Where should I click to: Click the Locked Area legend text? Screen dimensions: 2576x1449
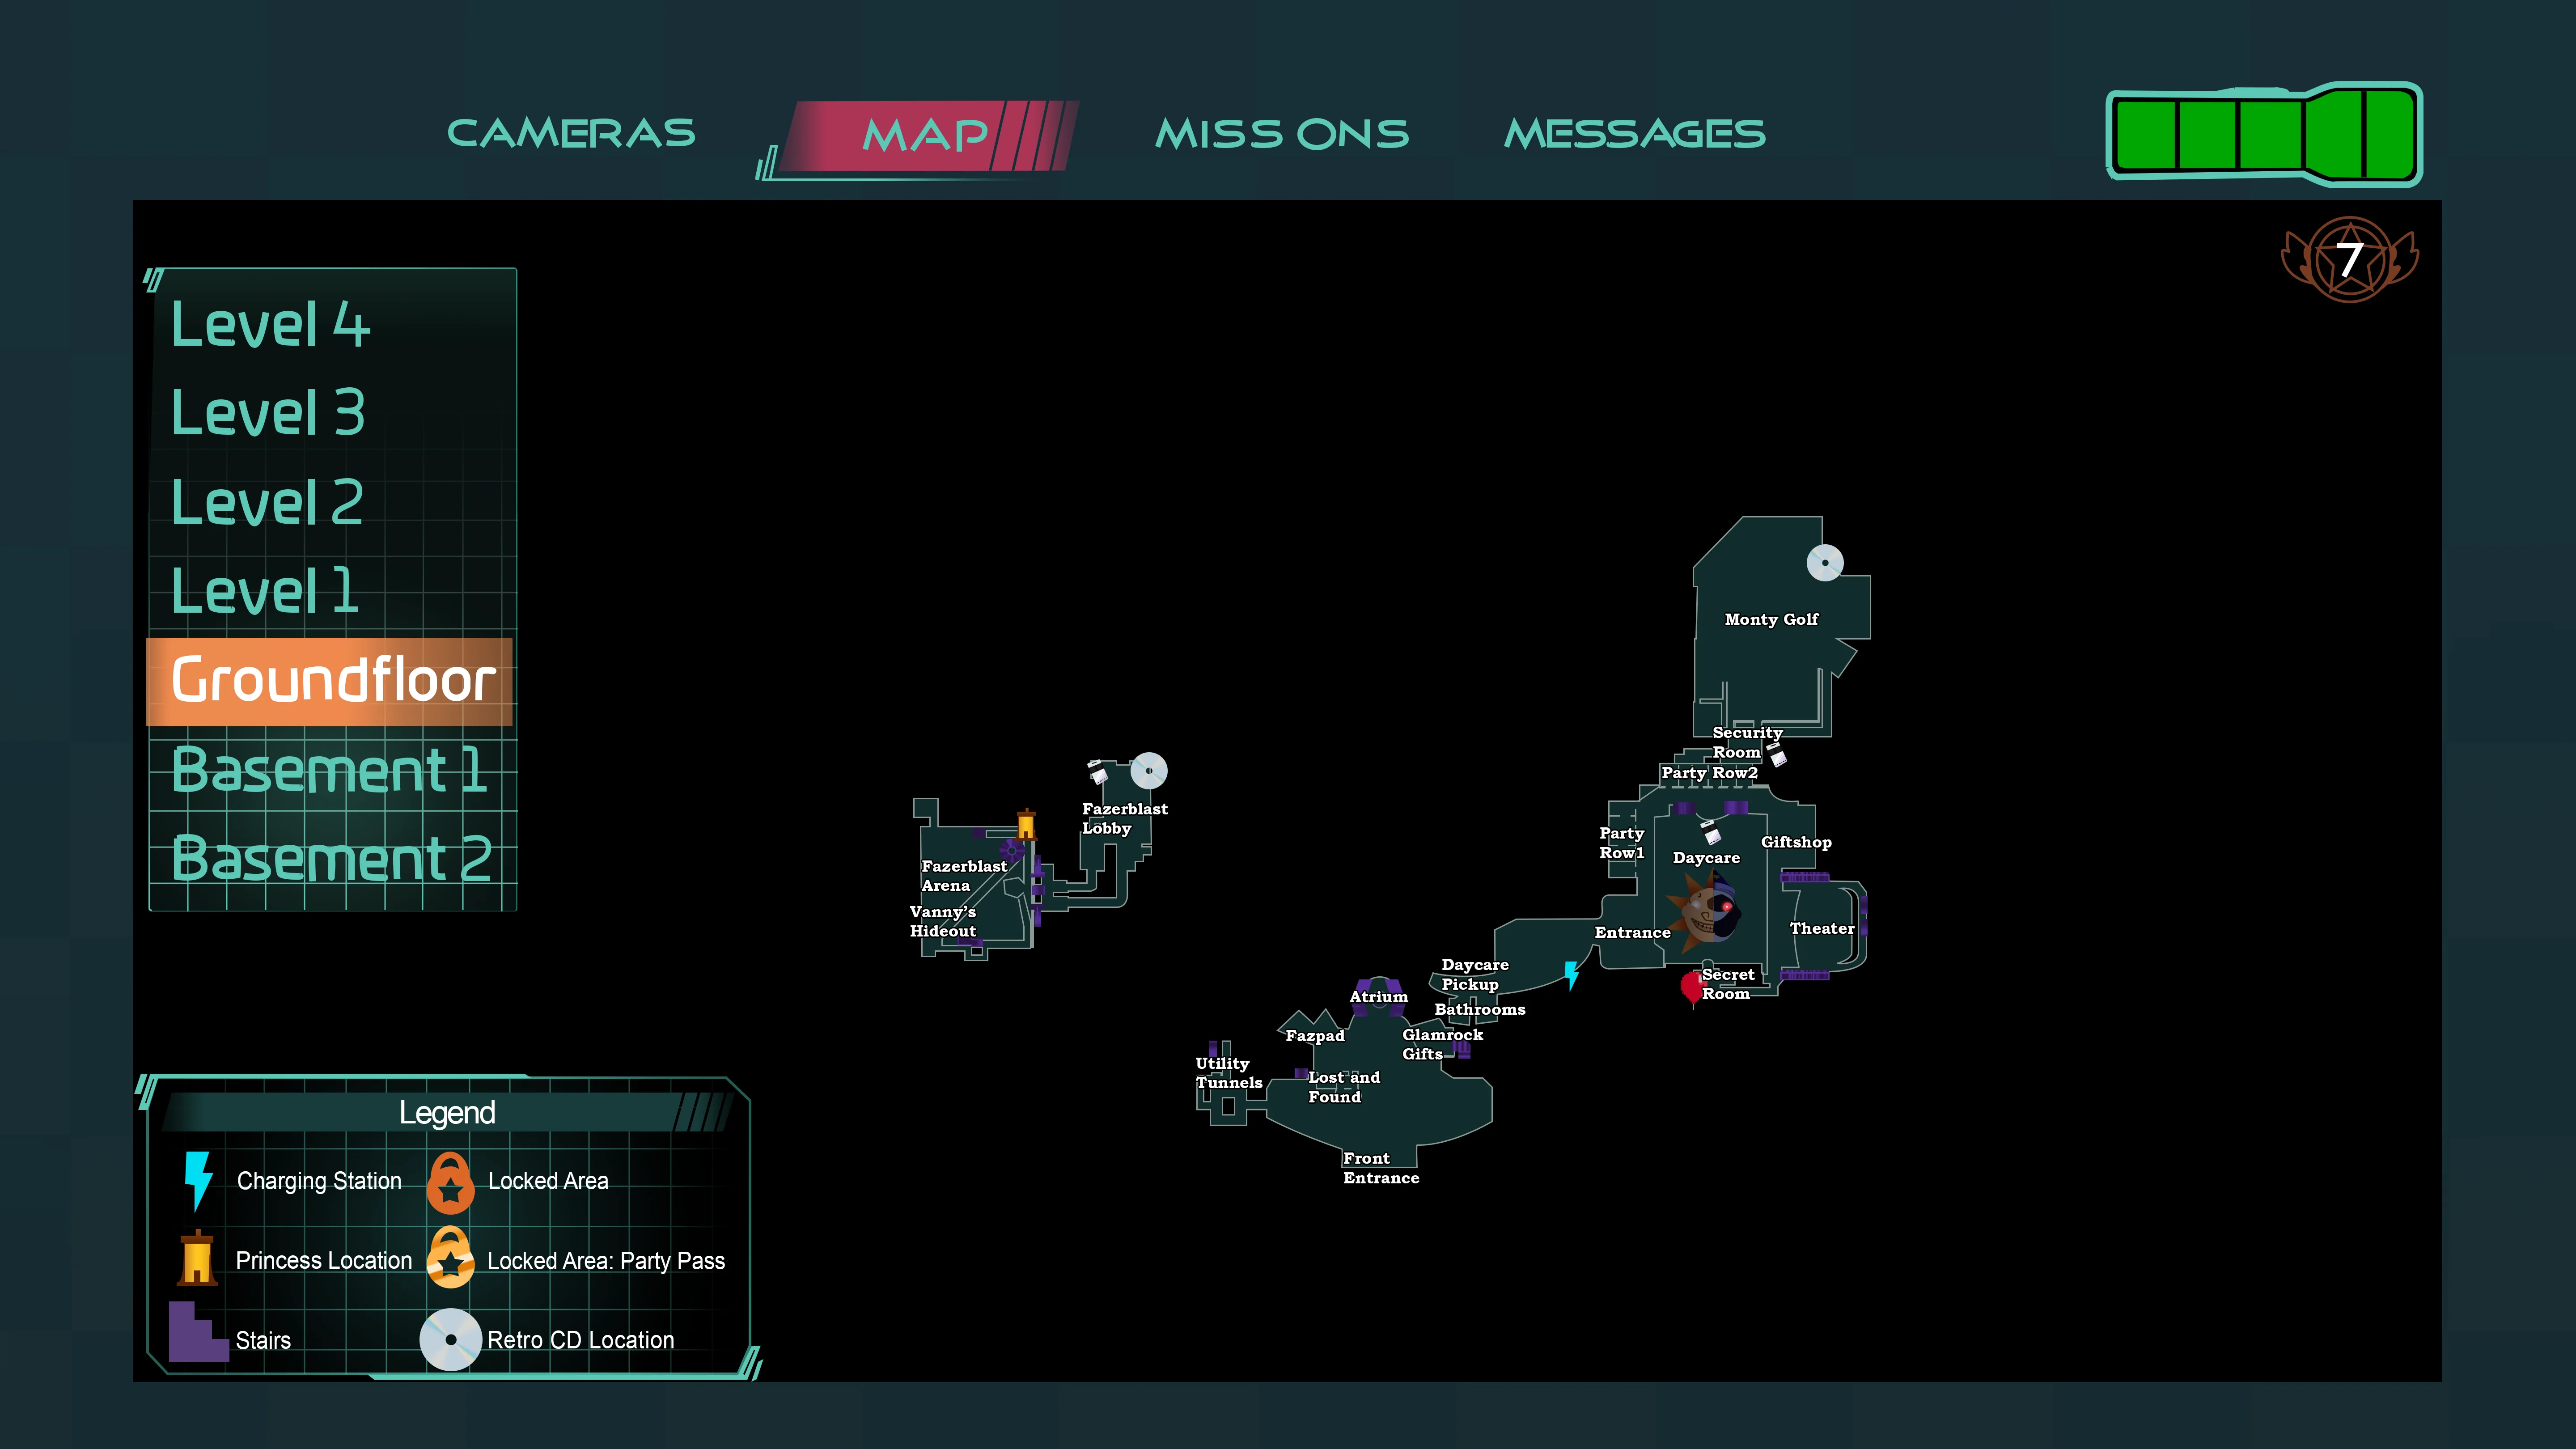tap(548, 1181)
